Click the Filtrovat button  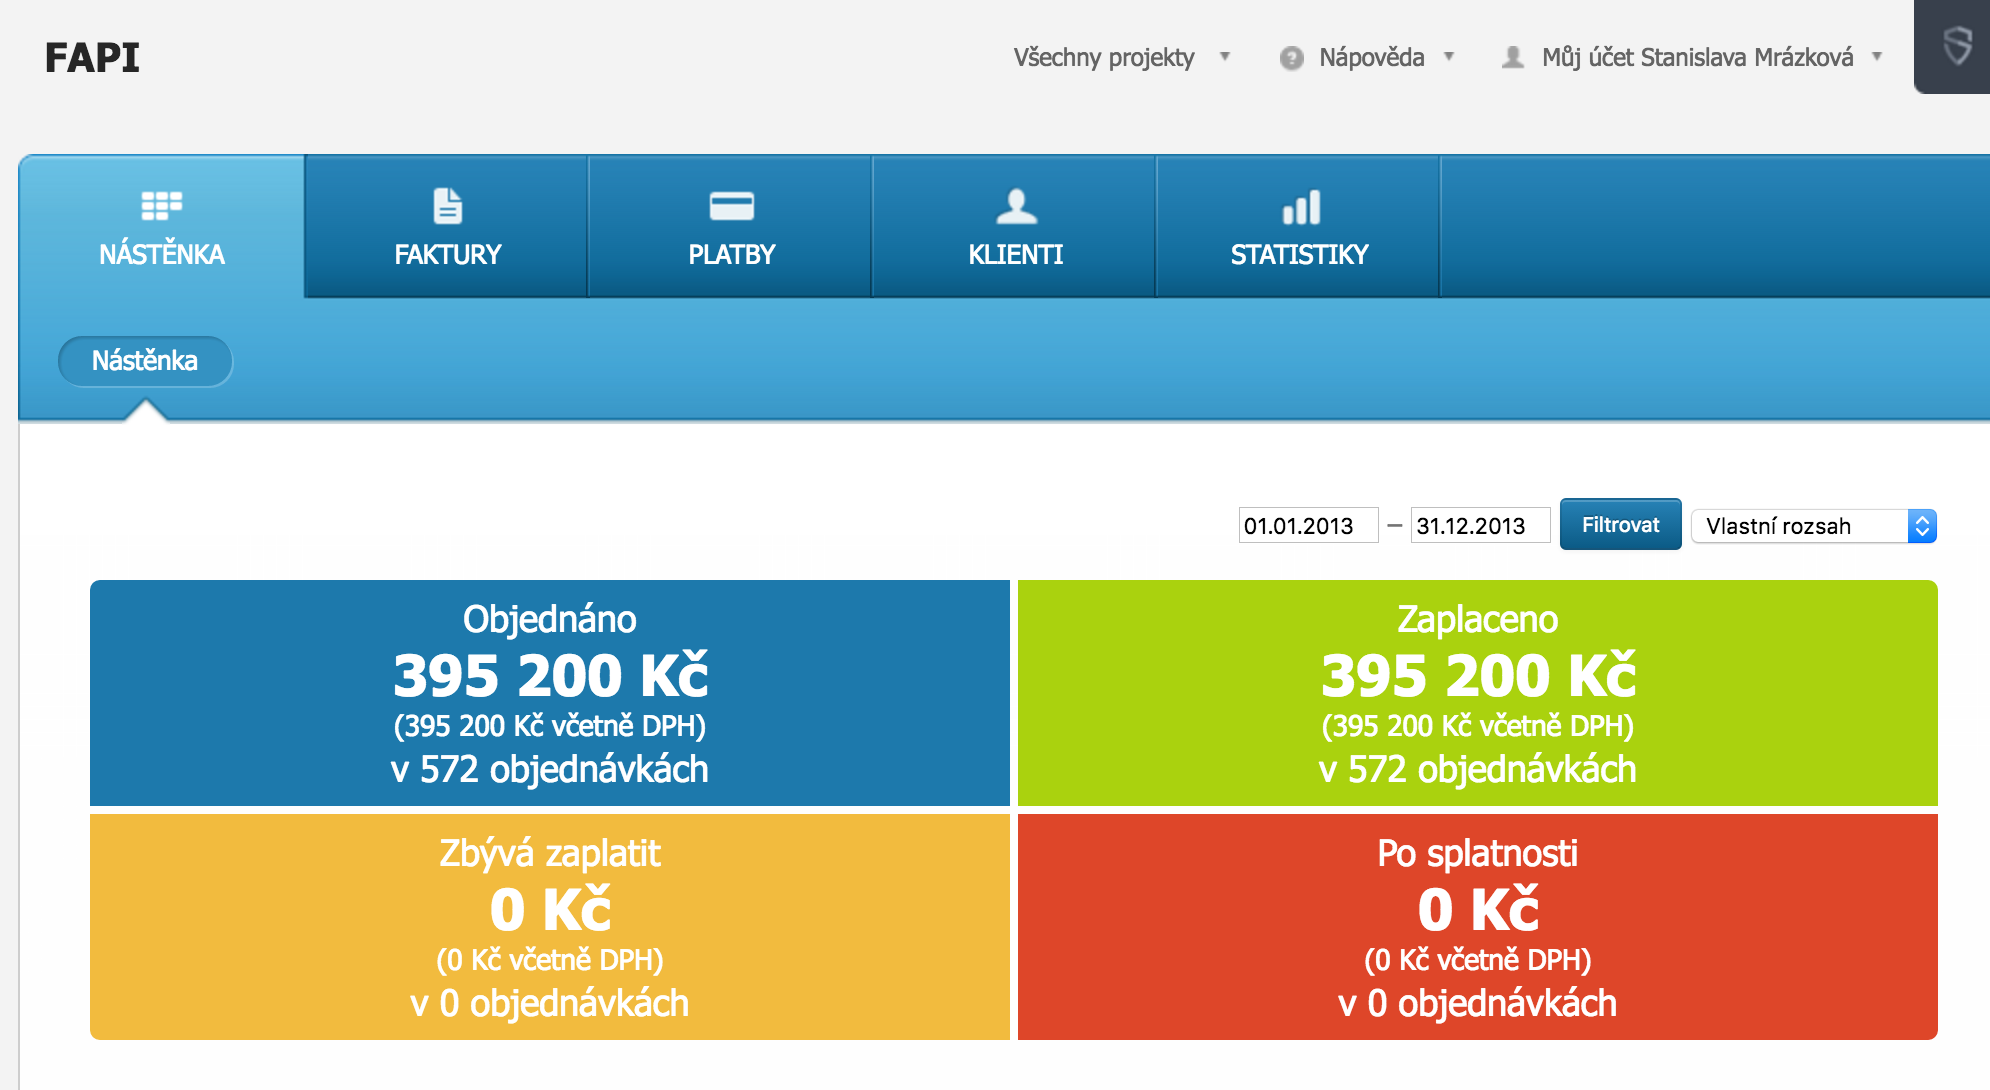[1620, 524]
